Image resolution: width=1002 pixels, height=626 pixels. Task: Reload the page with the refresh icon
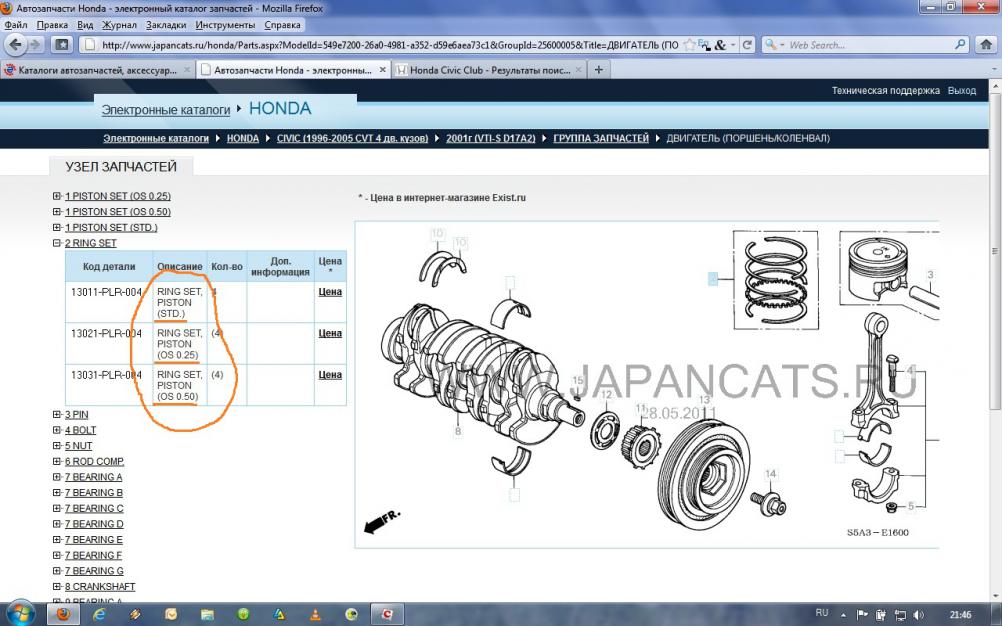747,45
